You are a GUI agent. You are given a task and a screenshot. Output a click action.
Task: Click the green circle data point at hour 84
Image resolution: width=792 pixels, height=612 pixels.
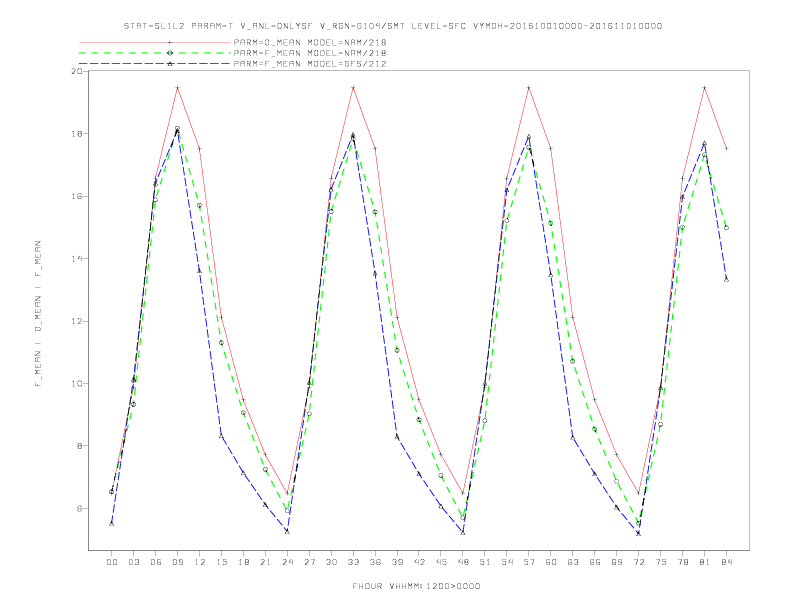point(726,228)
